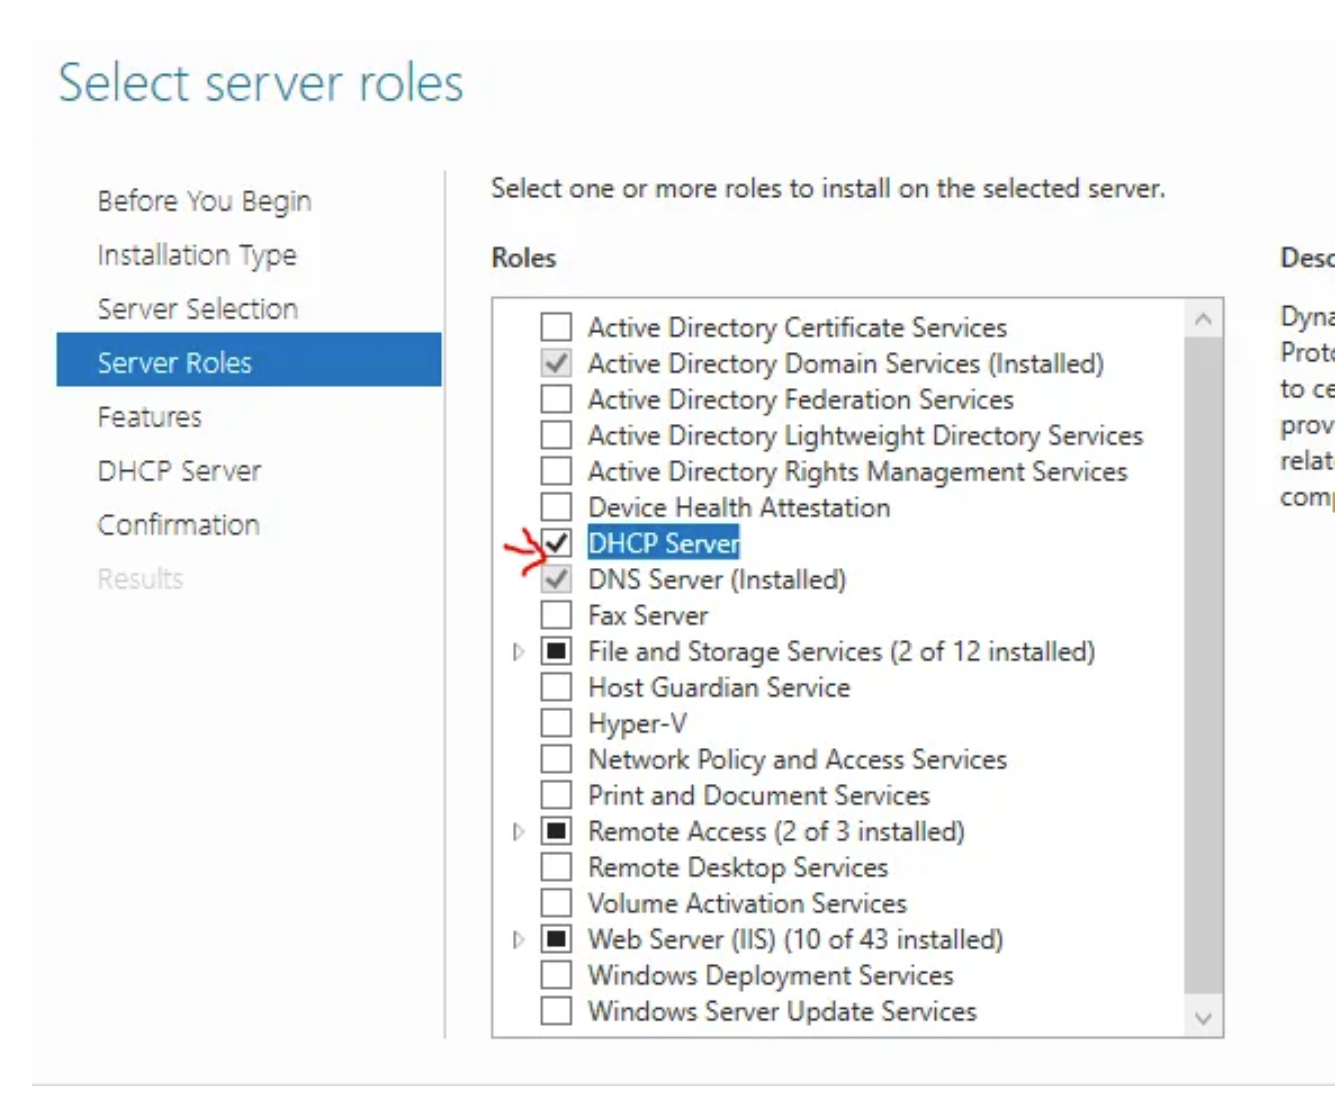The height and width of the screenshot is (1115, 1344).
Task: Open the Features step
Action: [150, 417]
